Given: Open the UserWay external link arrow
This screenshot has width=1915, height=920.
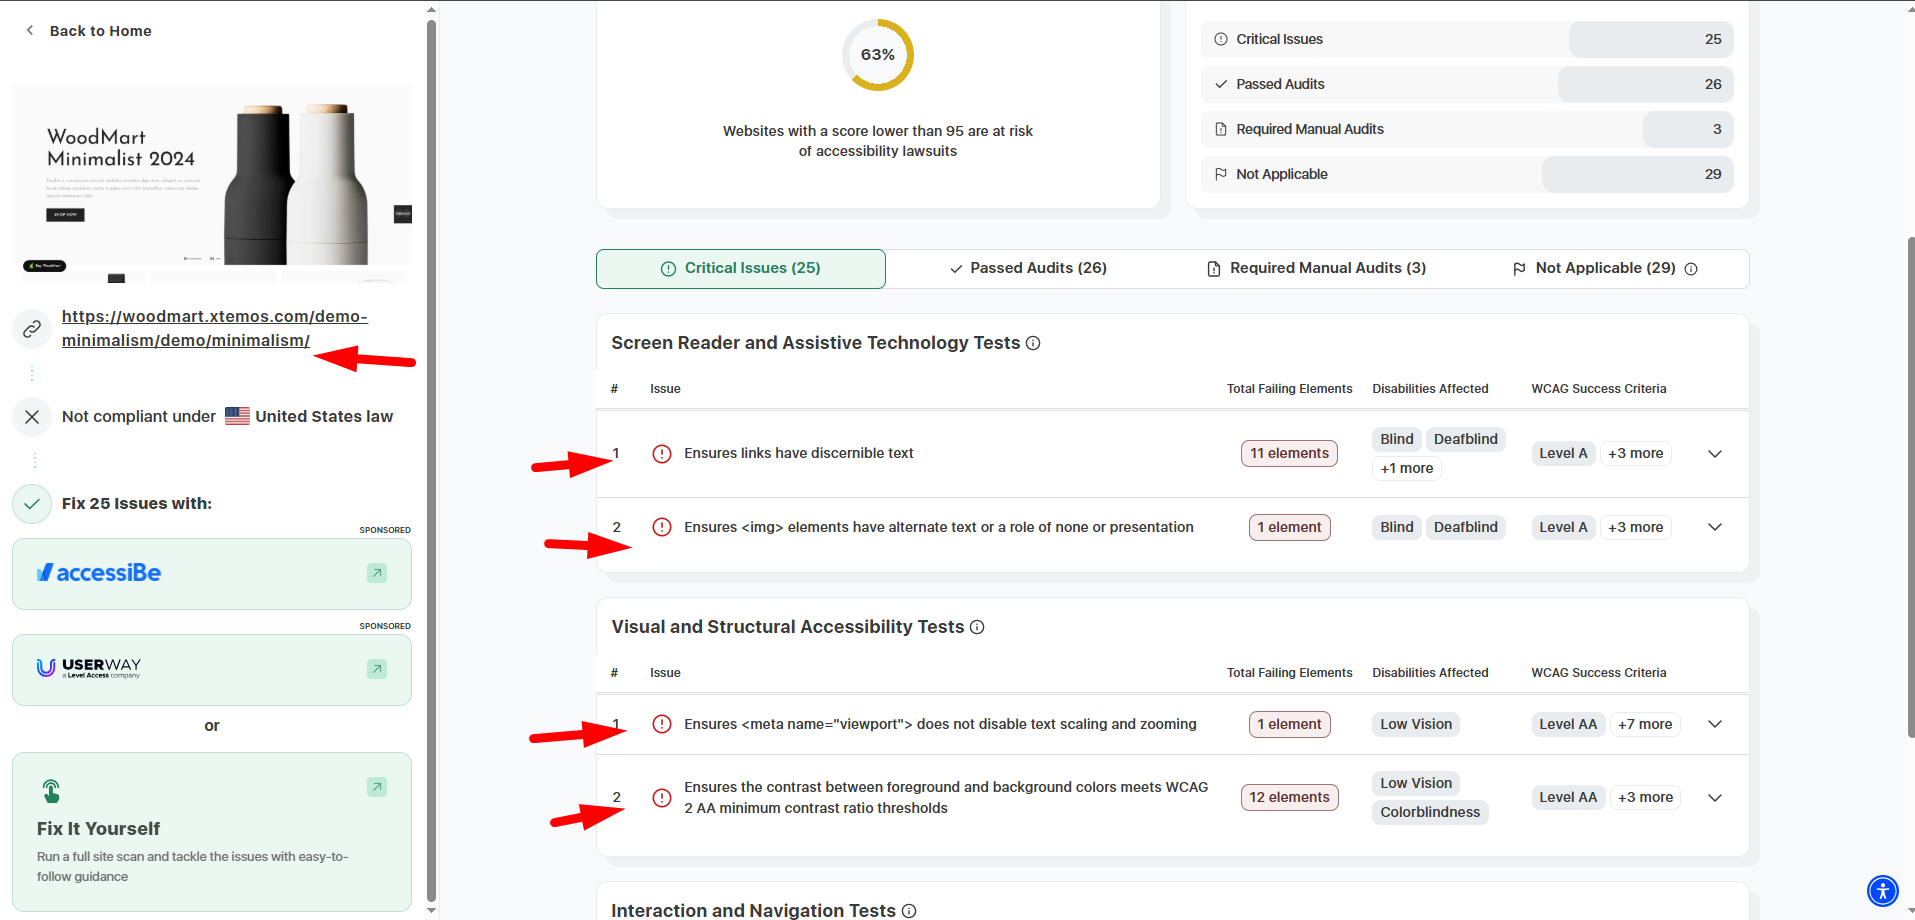Looking at the screenshot, I should click(x=377, y=669).
